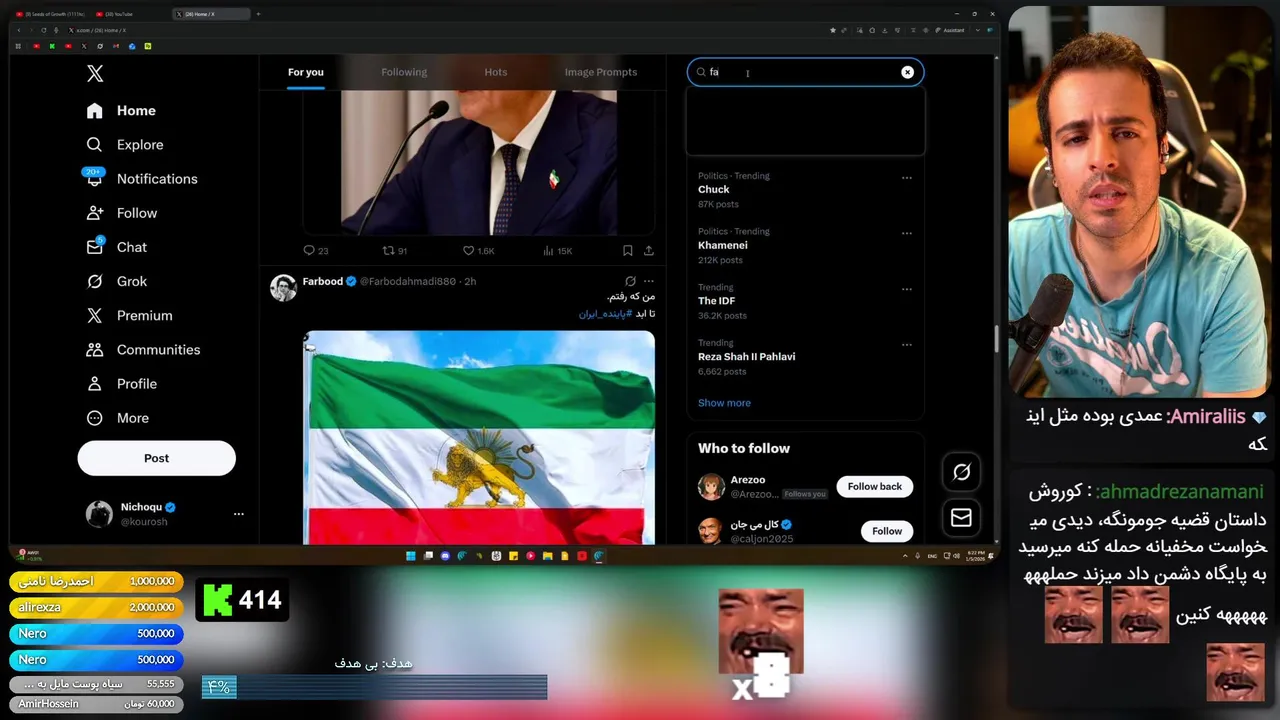The height and width of the screenshot is (720, 1280).
Task: Open Farbood's profile picture
Action: (x=283, y=288)
